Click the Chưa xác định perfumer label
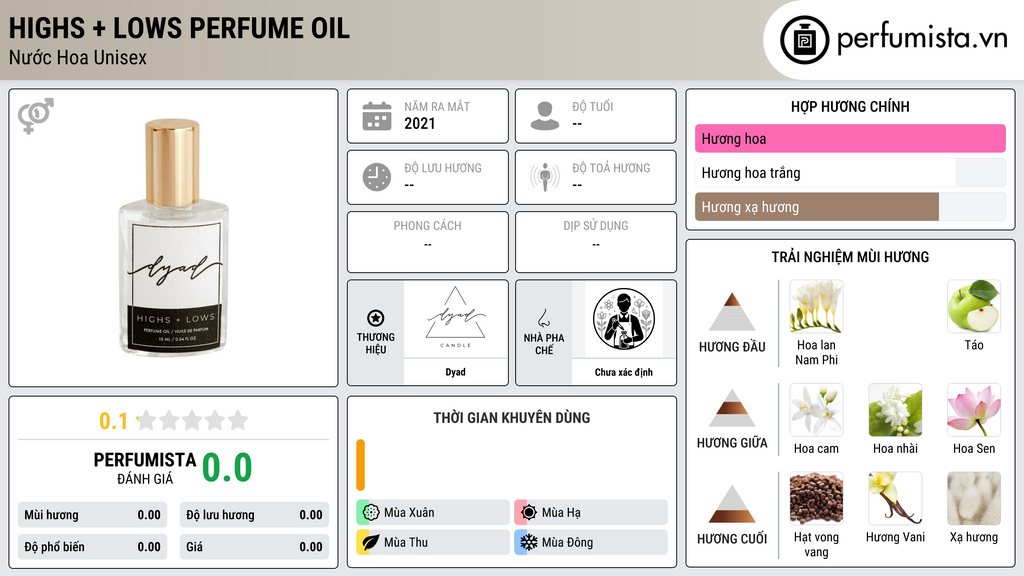 pyautogui.click(x=624, y=372)
